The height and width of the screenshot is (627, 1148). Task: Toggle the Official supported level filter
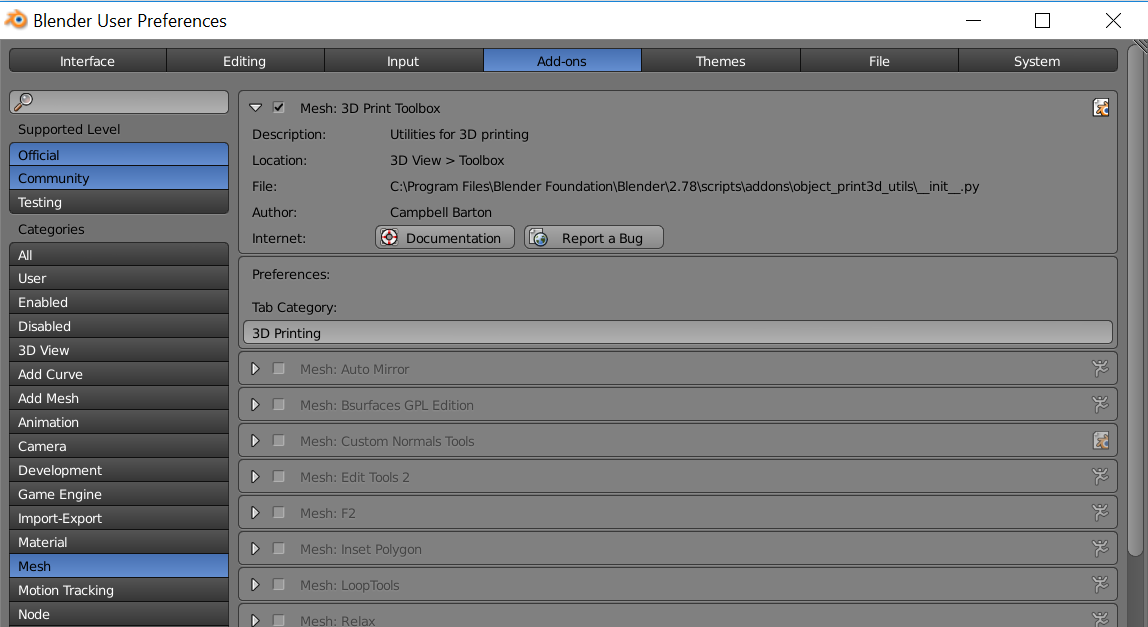pos(119,155)
